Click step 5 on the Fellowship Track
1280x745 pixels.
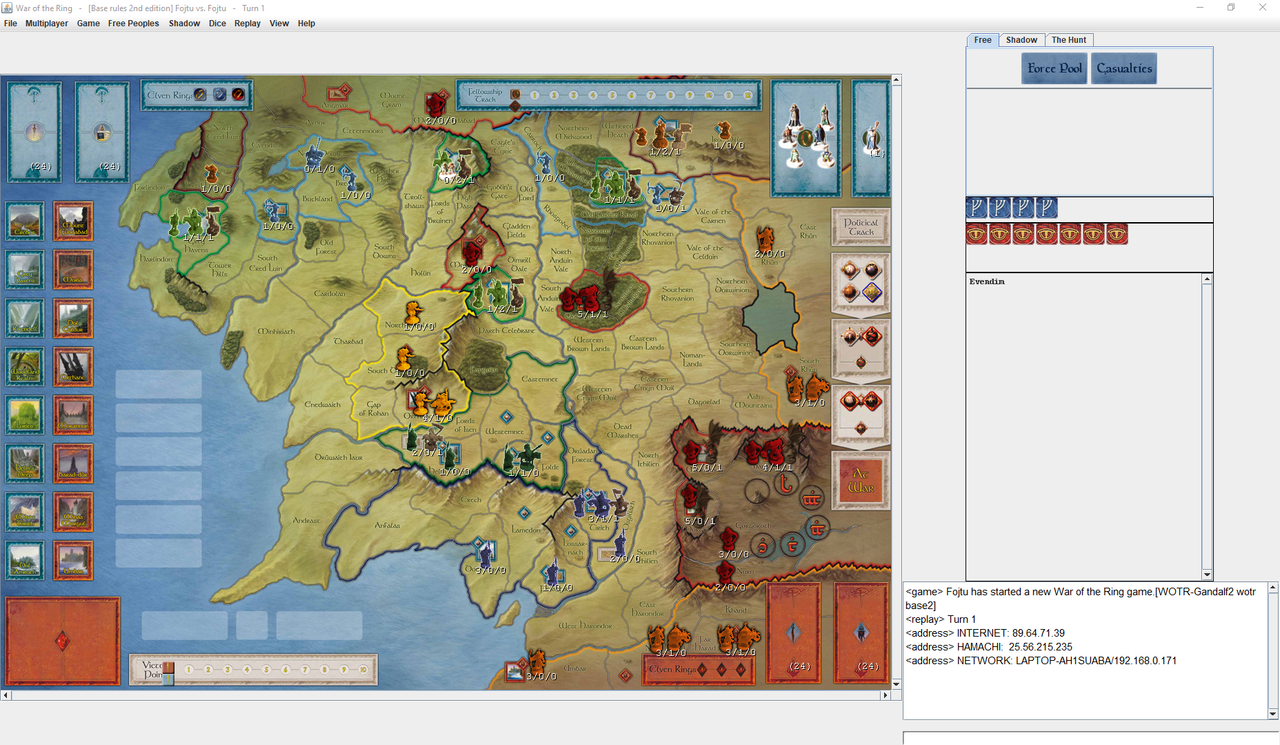pos(613,95)
